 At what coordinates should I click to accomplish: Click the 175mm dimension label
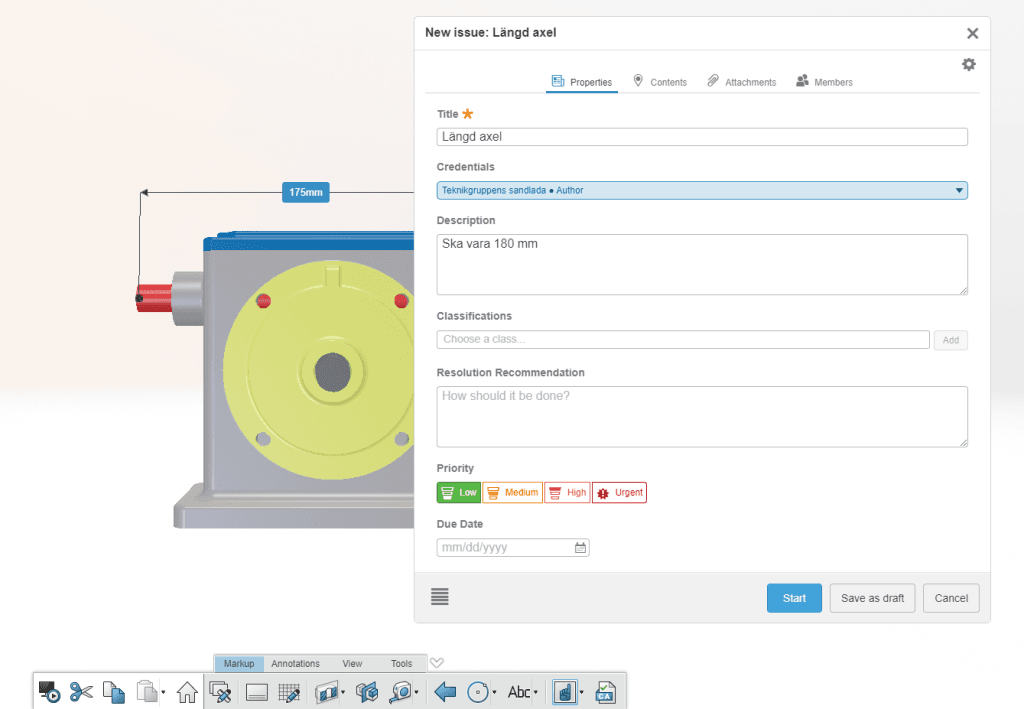pos(305,192)
